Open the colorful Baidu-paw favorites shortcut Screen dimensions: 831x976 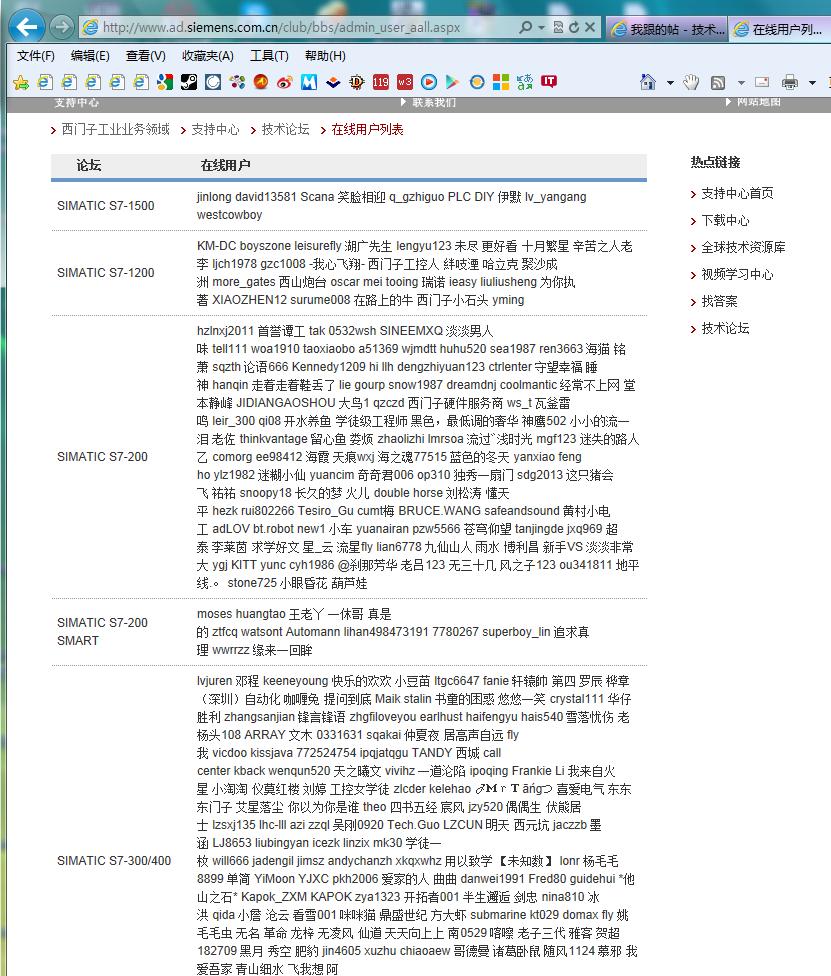(x=237, y=82)
